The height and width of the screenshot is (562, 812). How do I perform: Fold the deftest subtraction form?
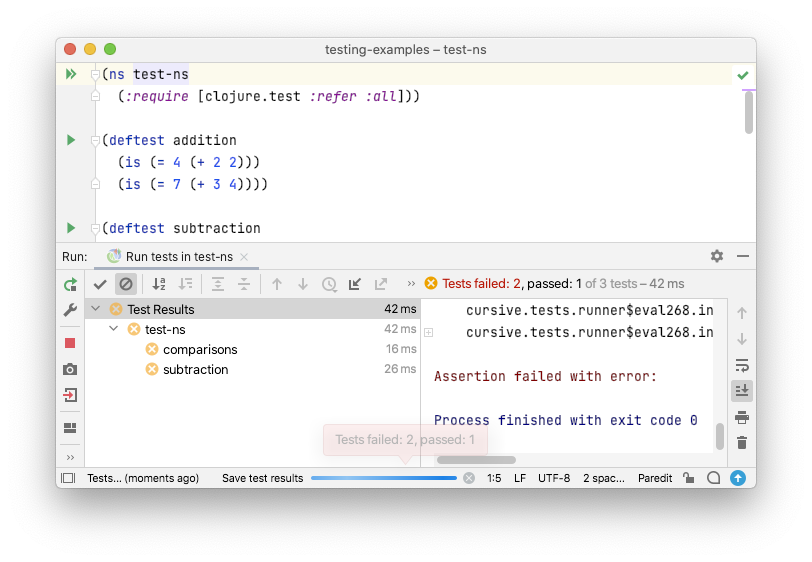tap(95, 228)
